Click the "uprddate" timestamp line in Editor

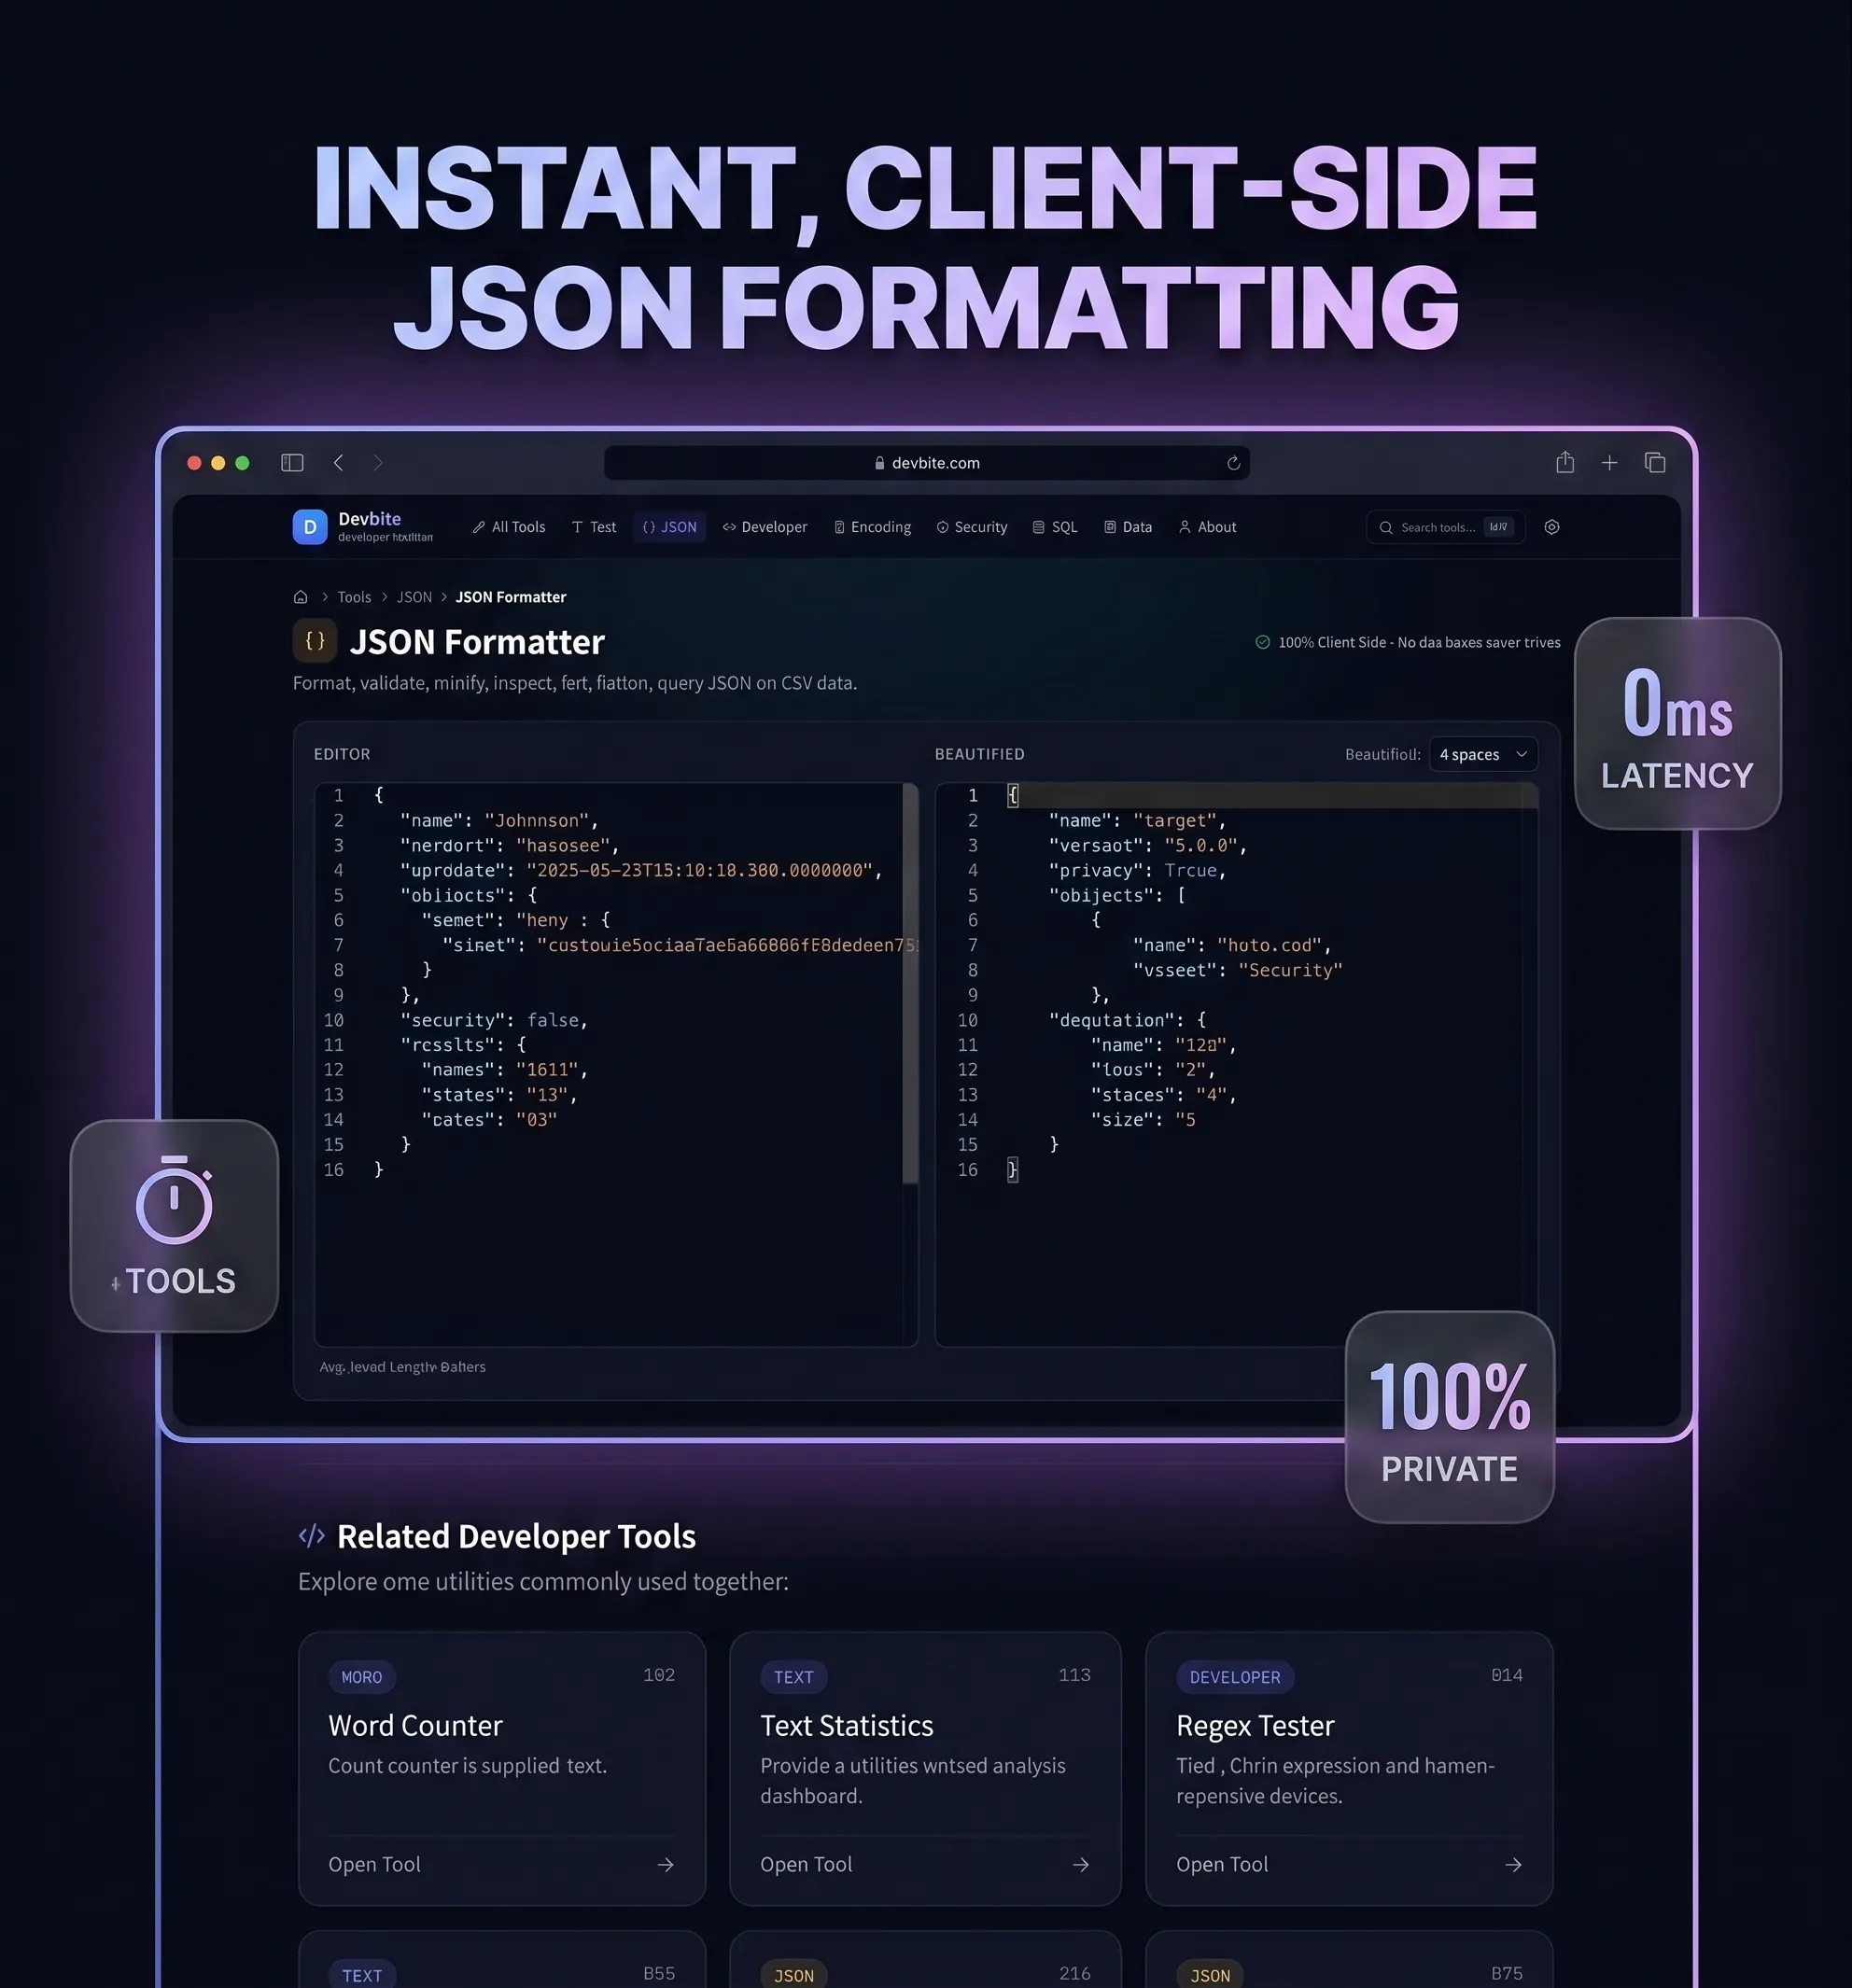[x=641, y=870]
